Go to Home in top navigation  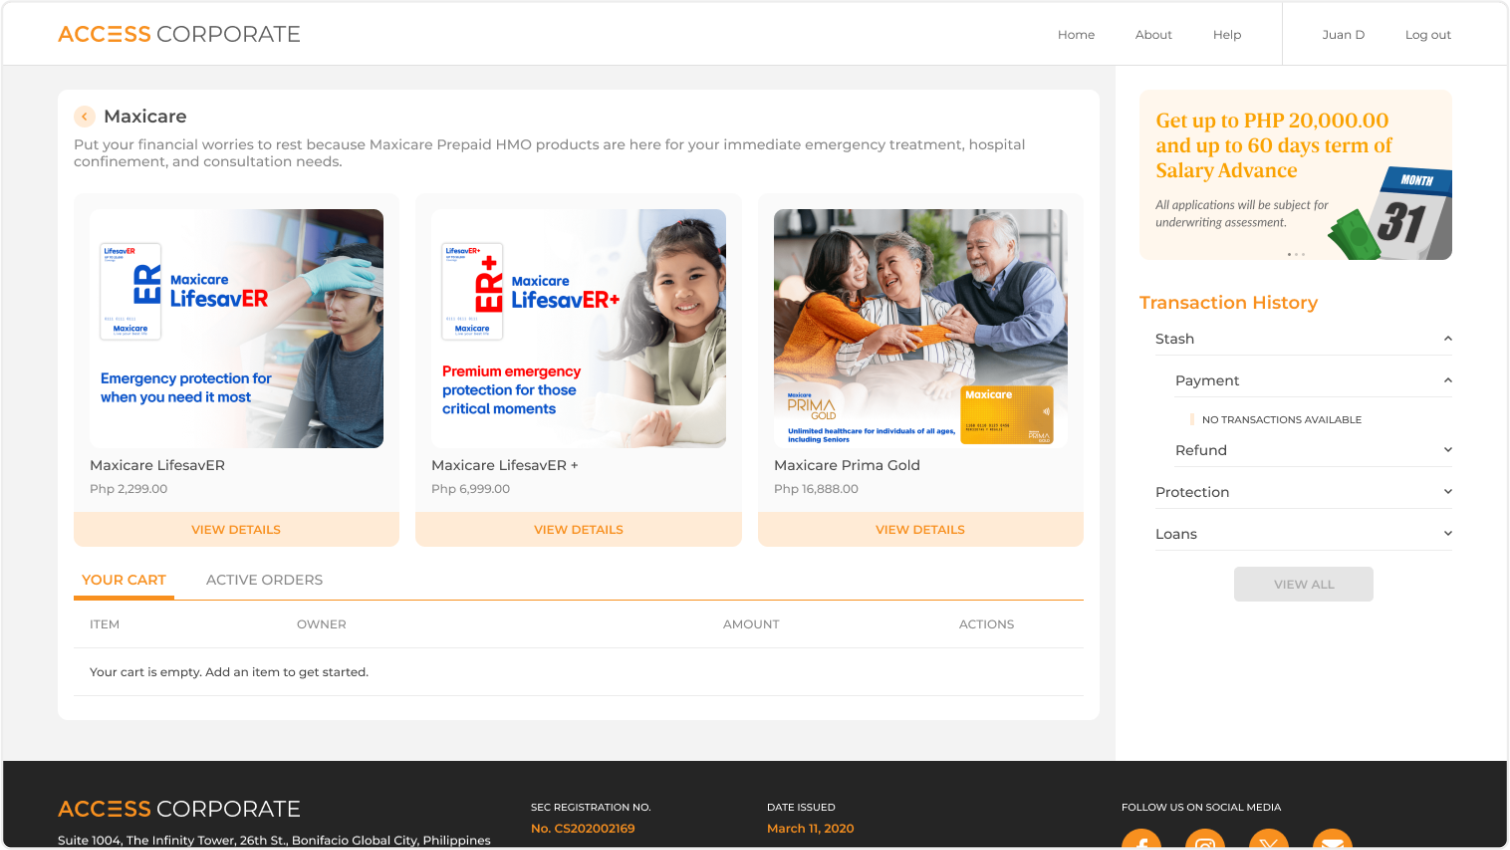[x=1076, y=35]
